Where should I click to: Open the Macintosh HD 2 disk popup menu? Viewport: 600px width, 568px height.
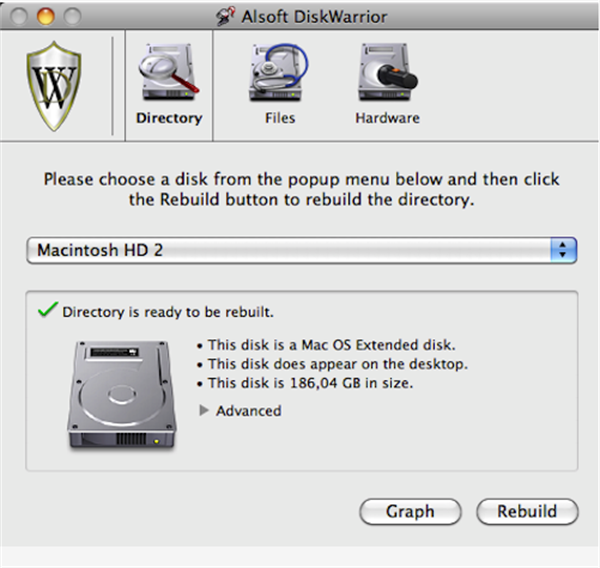pyautogui.click(x=302, y=250)
